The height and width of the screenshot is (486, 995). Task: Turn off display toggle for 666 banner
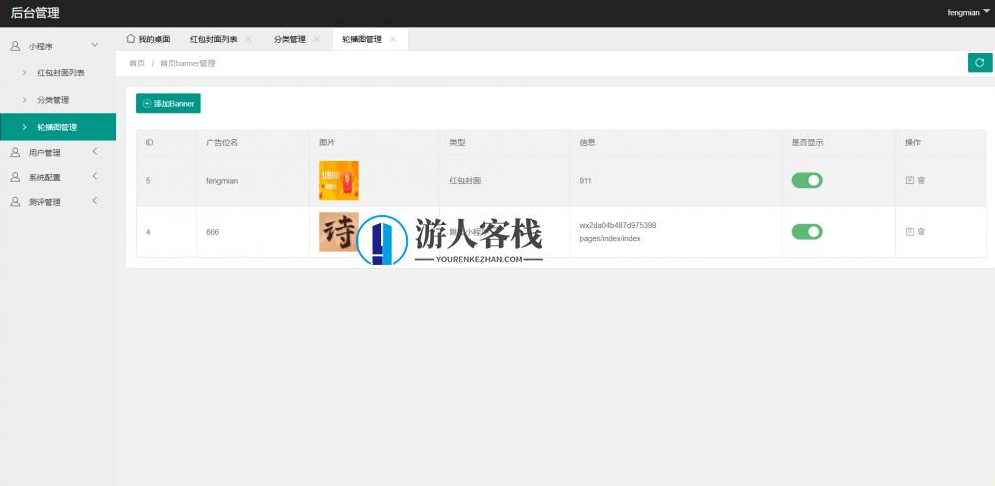tap(807, 232)
